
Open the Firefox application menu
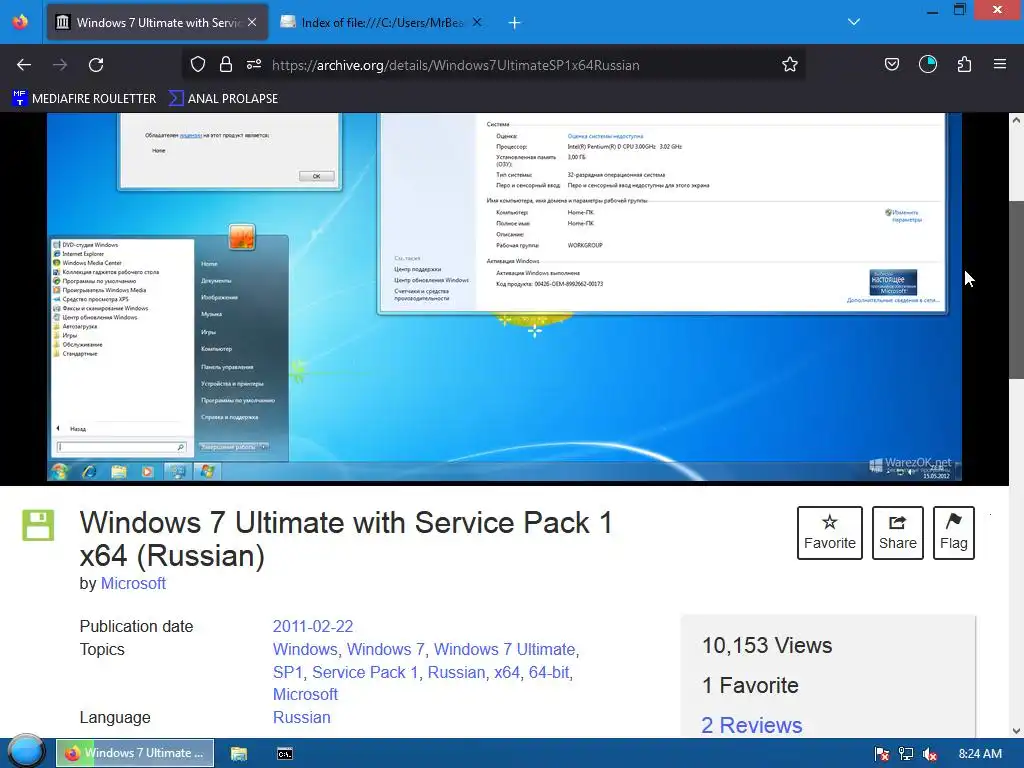coord(1000,64)
